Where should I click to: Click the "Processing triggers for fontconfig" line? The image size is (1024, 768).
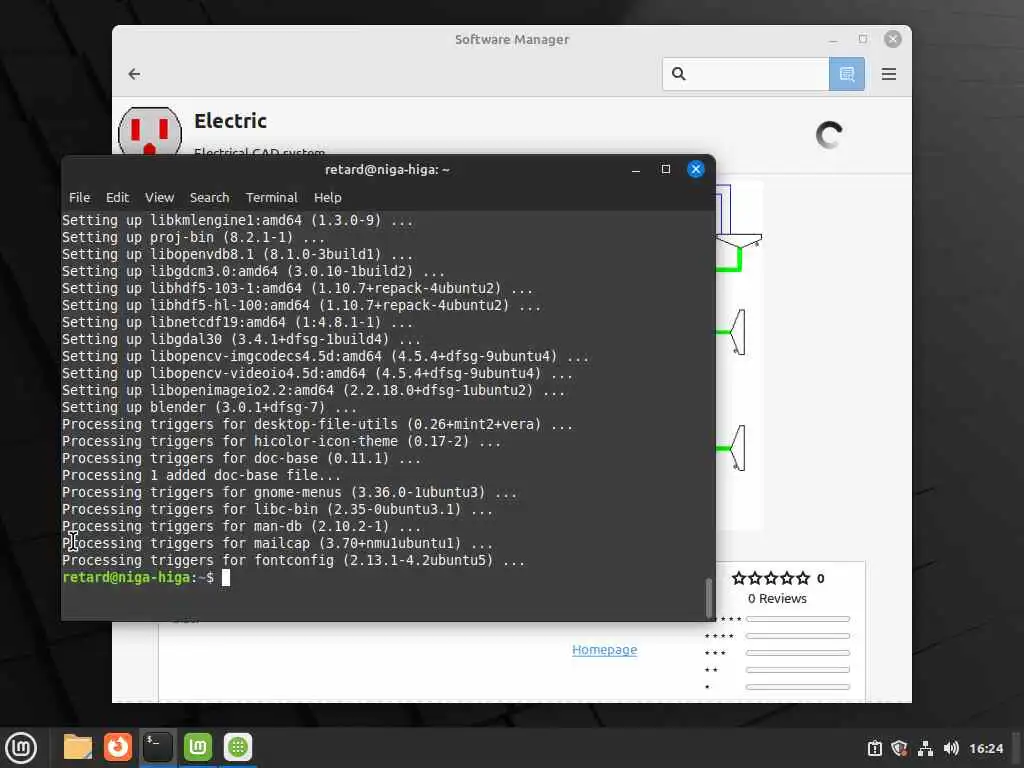point(293,560)
